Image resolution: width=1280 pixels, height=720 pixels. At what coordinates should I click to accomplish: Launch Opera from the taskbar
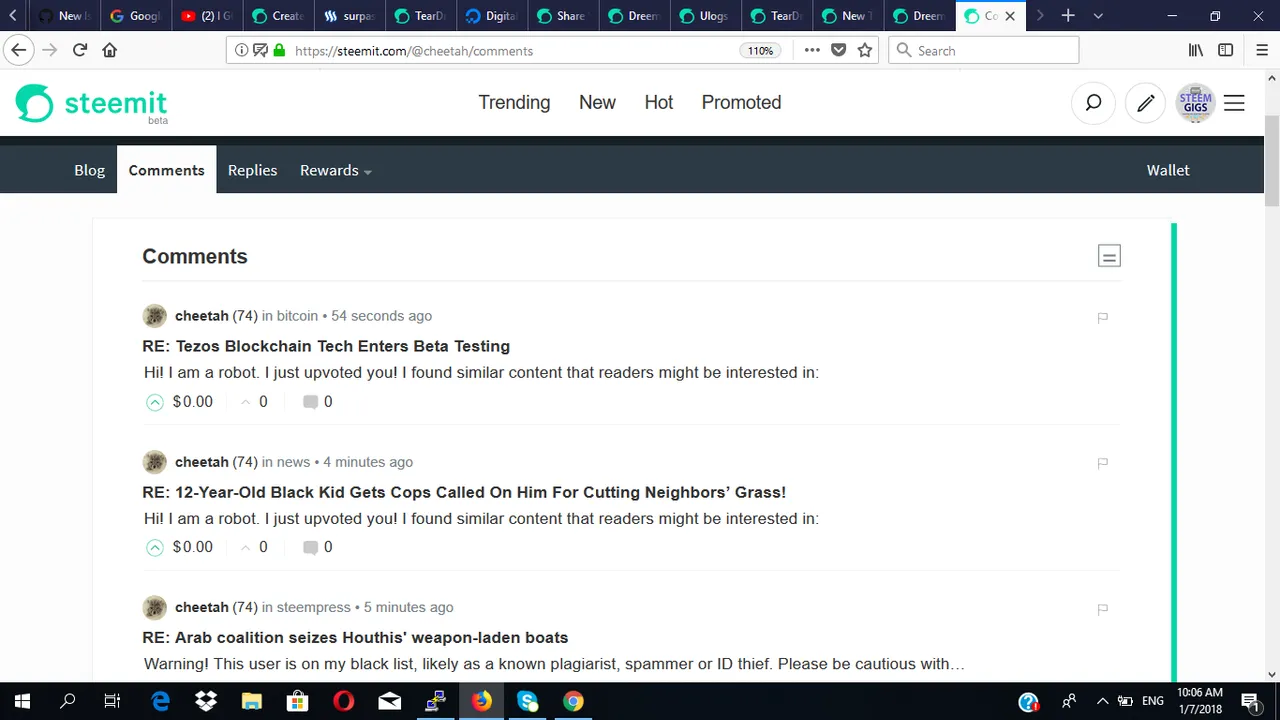[x=343, y=701]
